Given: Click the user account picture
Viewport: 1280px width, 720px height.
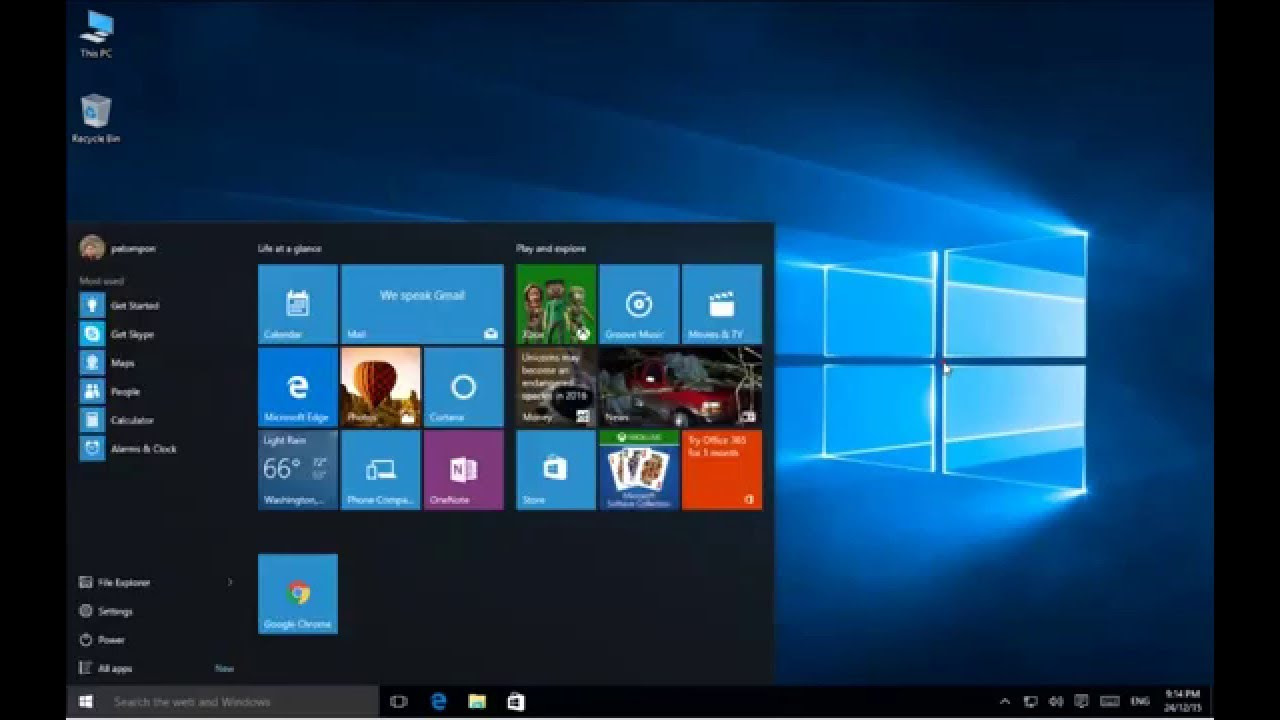Looking at the screenshot, I should [91, 247].
